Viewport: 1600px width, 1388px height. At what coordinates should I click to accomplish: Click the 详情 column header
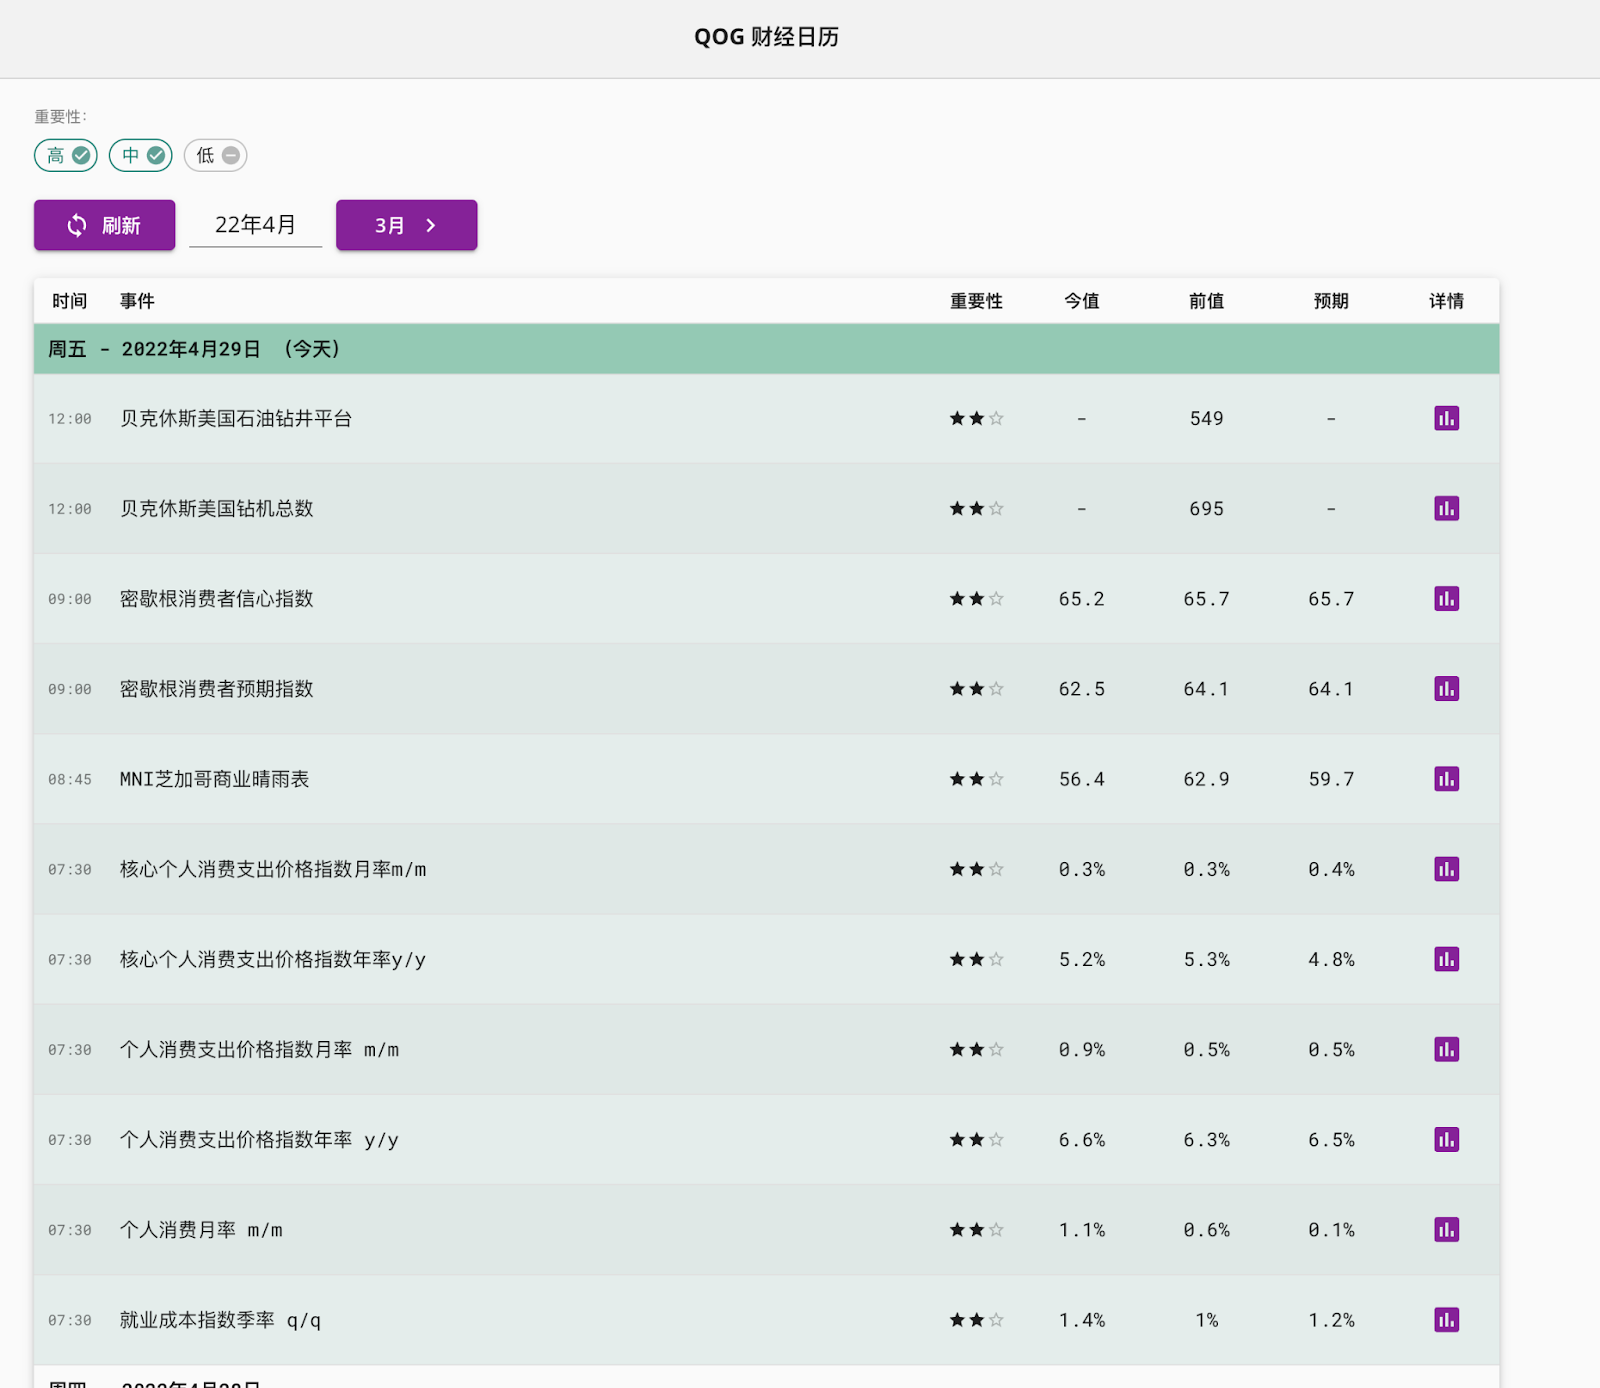tap(1446, 301)
